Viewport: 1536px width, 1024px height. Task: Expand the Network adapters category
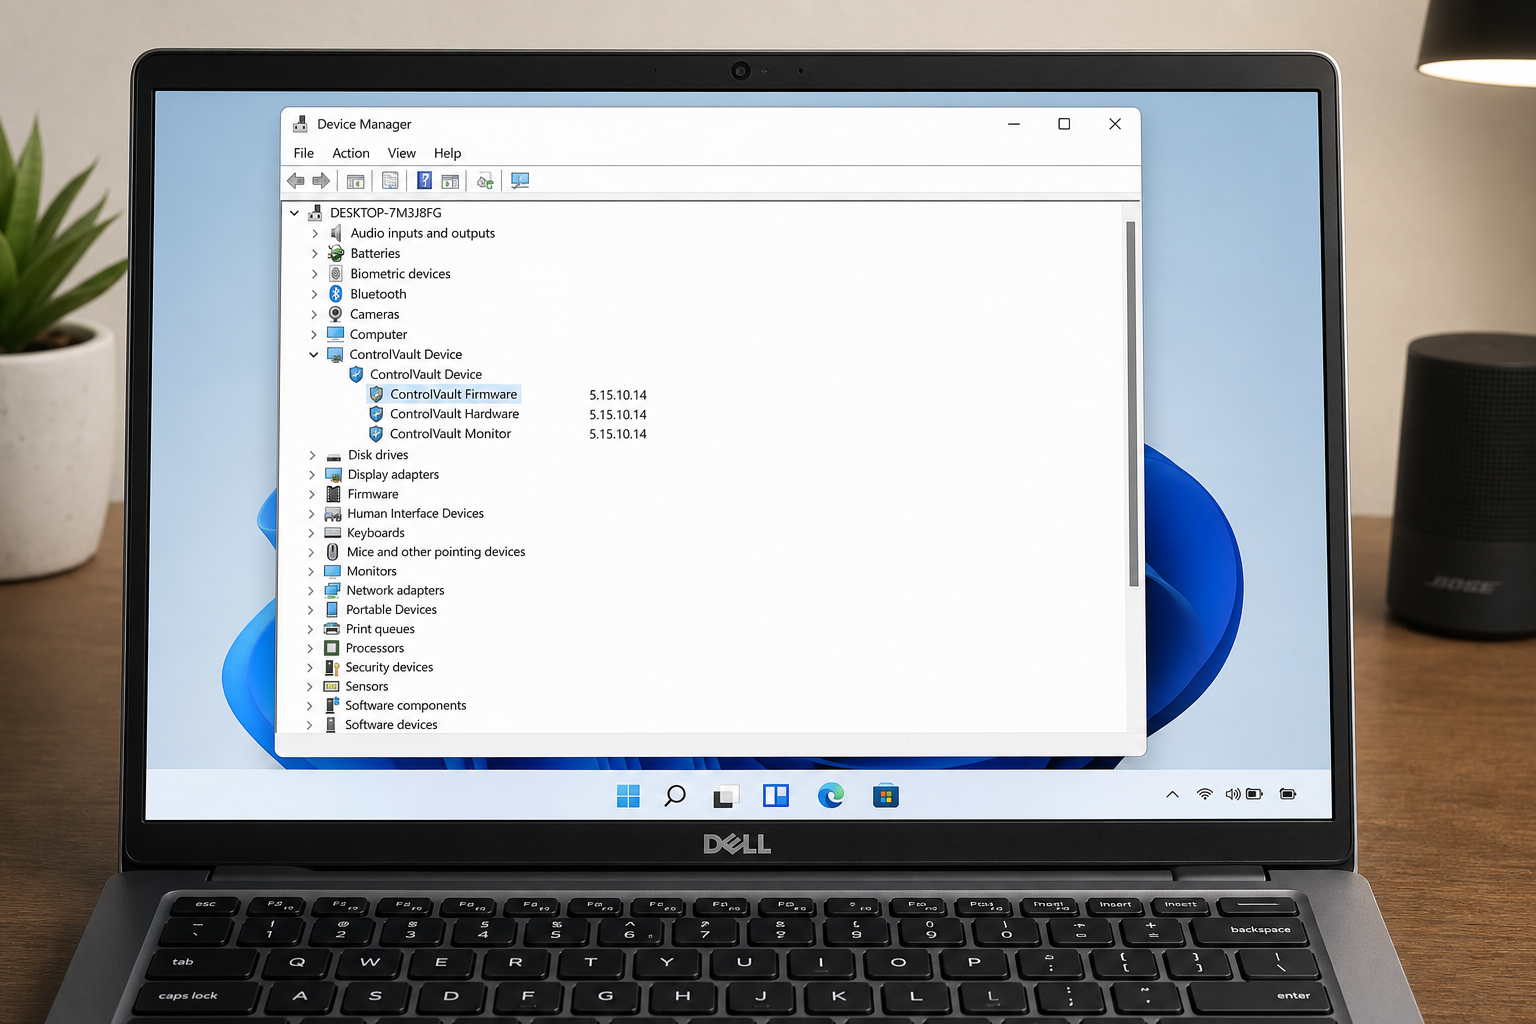click(x=311, y=591)
